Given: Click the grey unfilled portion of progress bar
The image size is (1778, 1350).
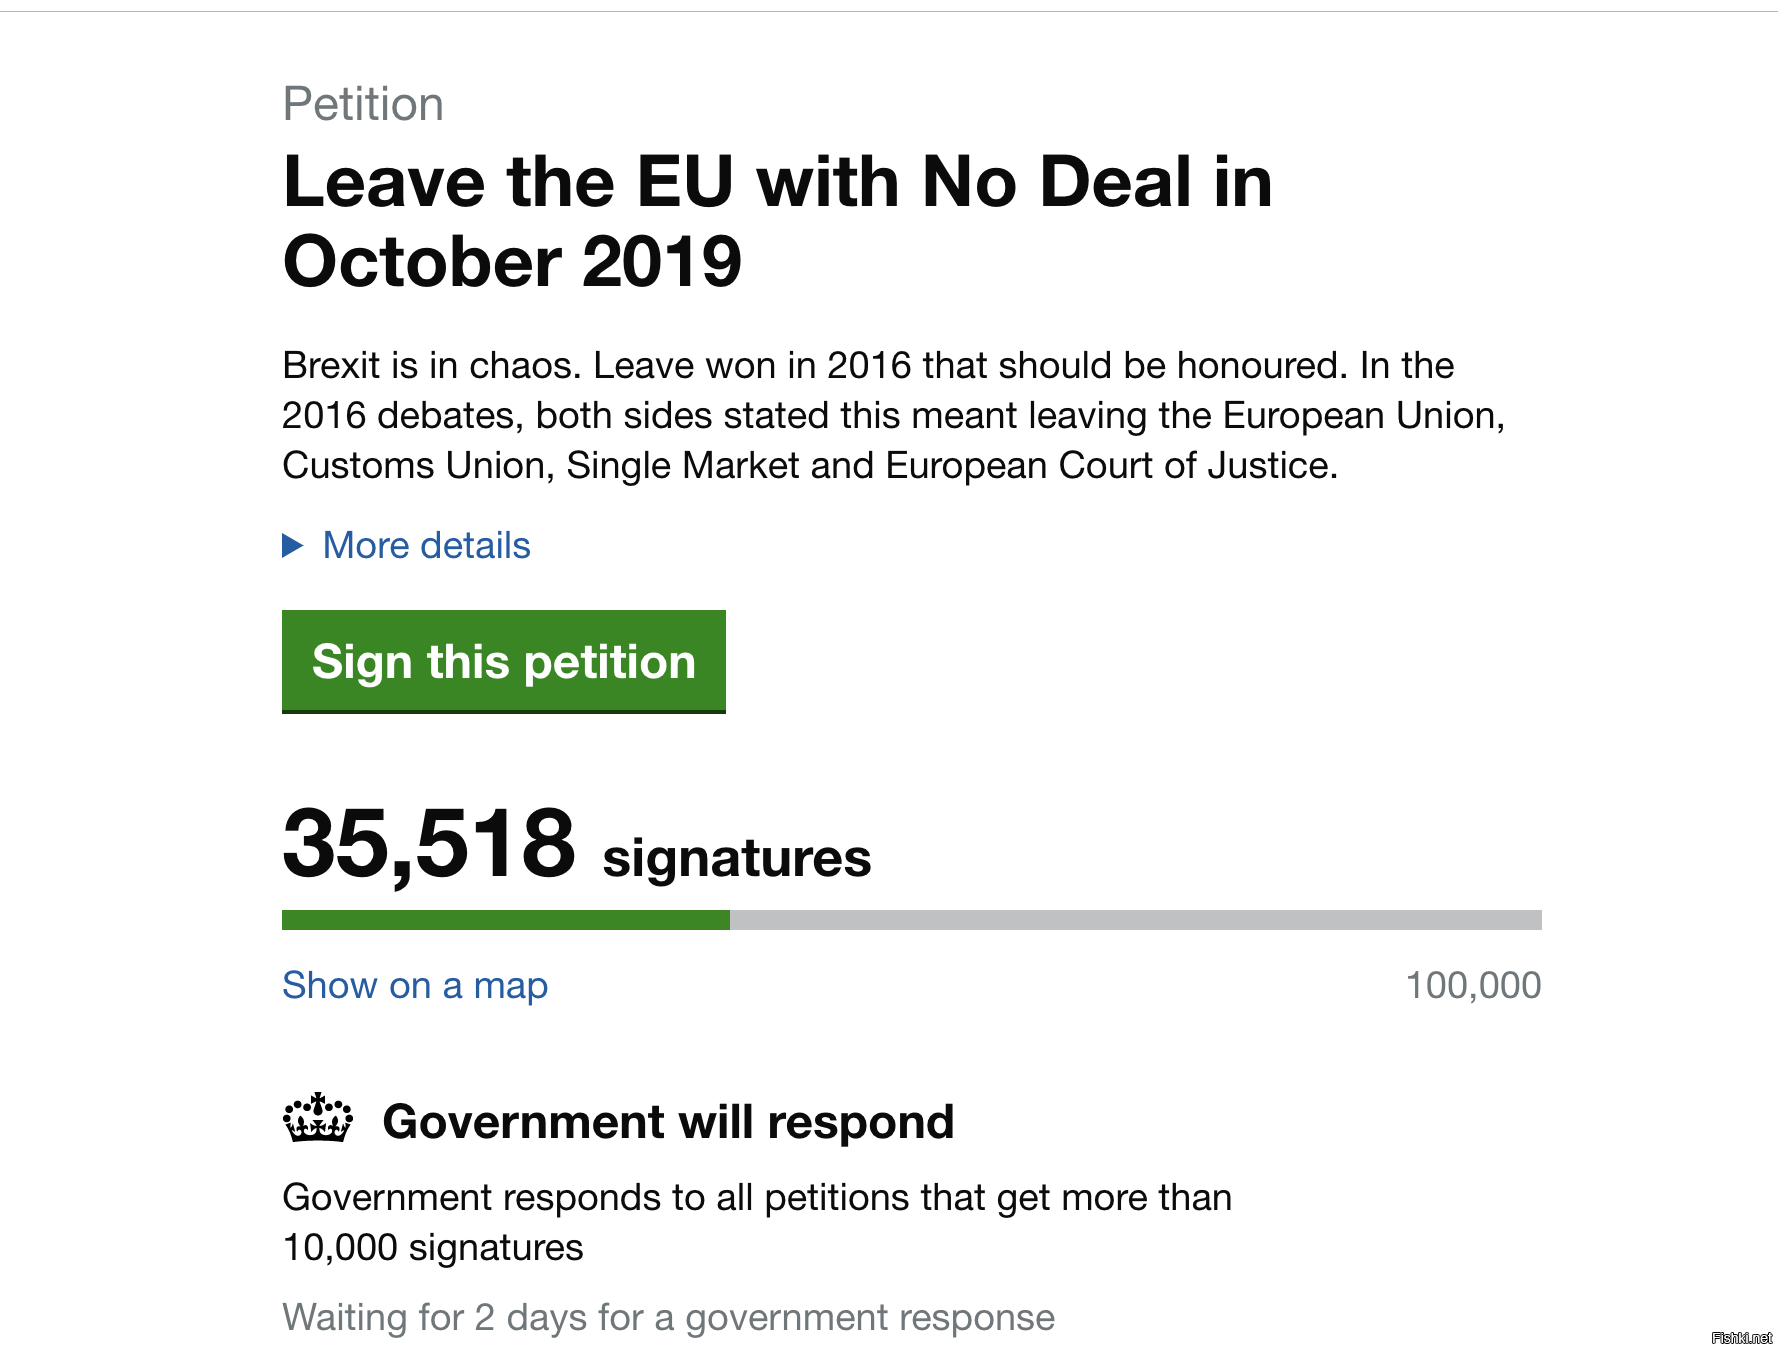Looking at the screenshot, I should (x=1136, y=920).
